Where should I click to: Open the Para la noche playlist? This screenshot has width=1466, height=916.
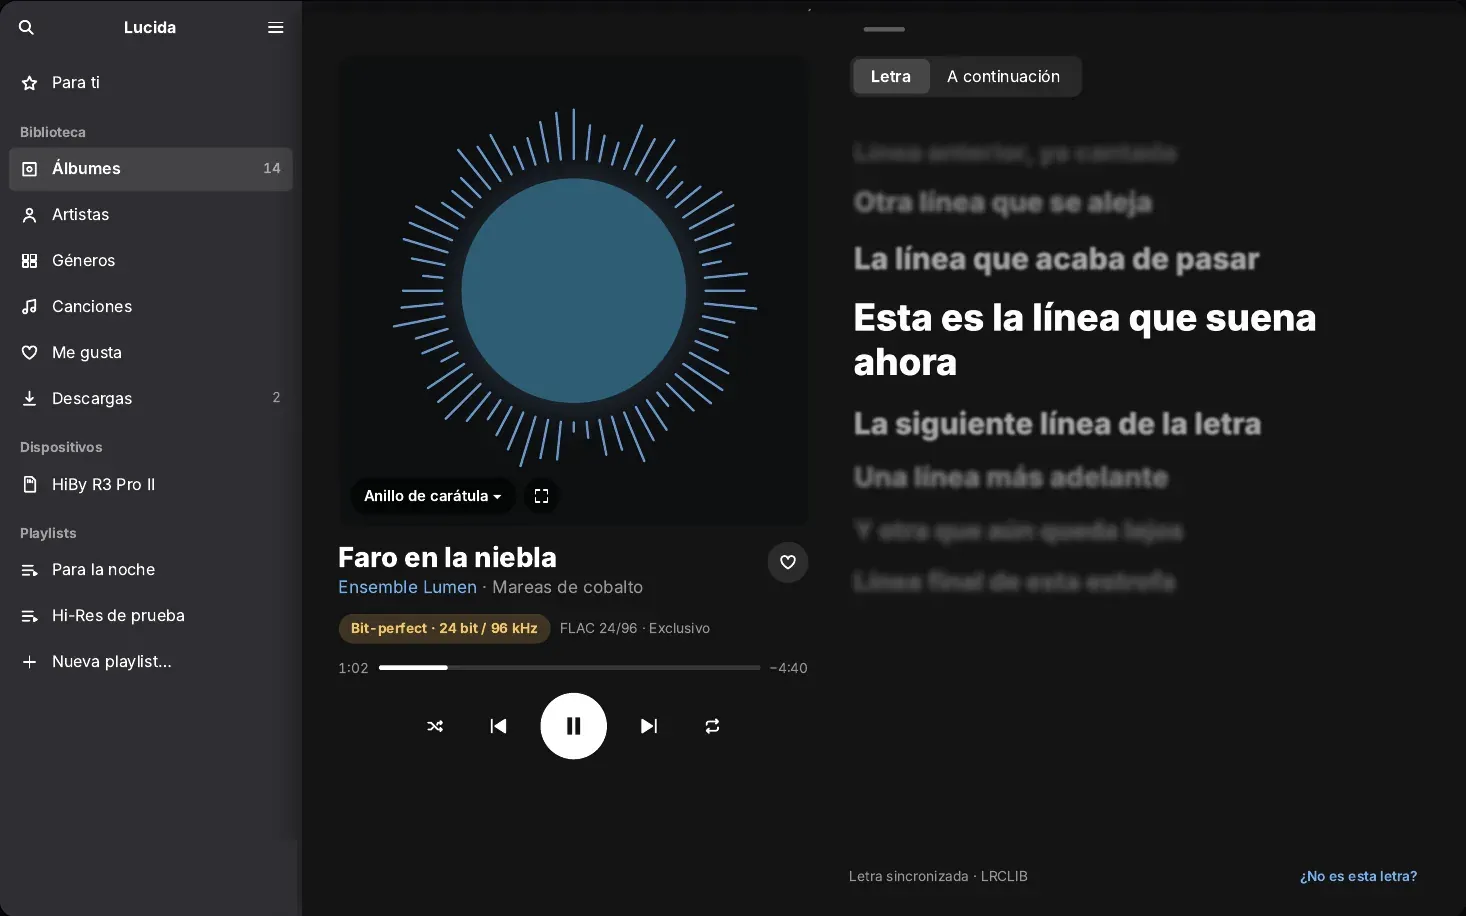click(151, 570)
